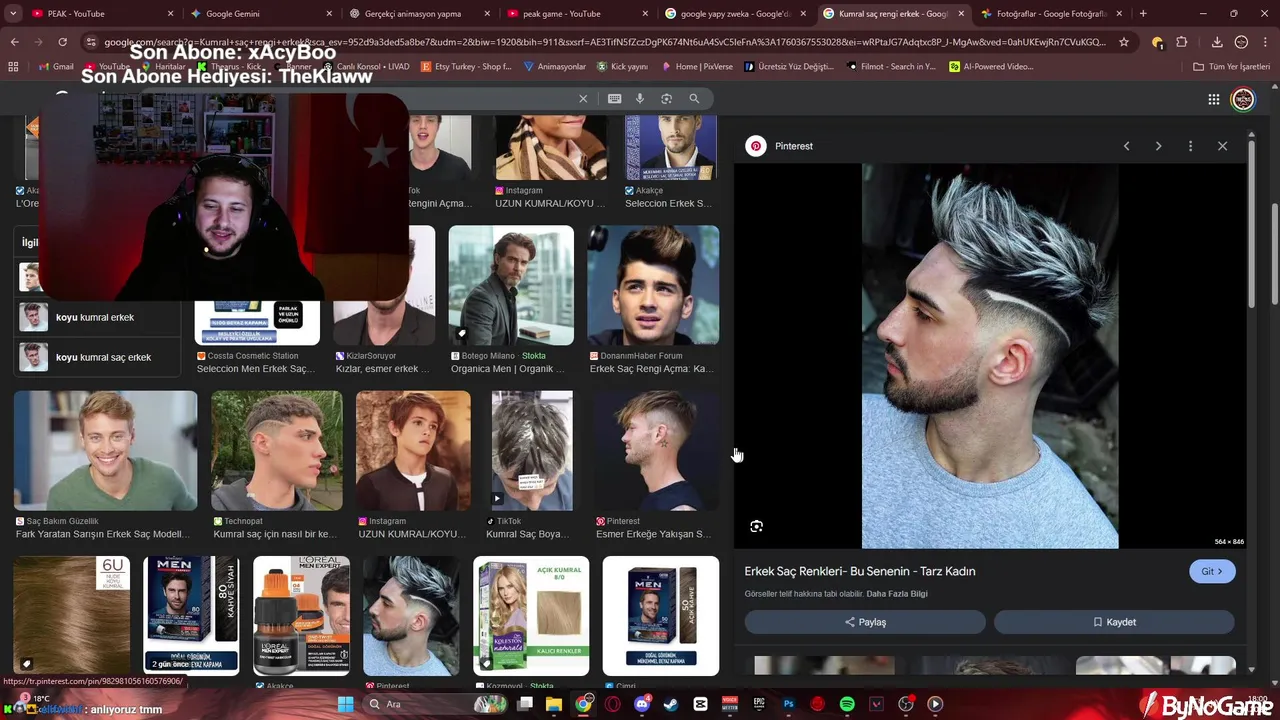The width and height of the screenshot is (1280, 720).
Task: Open Discord from the taskbar
Action: click(642, 704)
